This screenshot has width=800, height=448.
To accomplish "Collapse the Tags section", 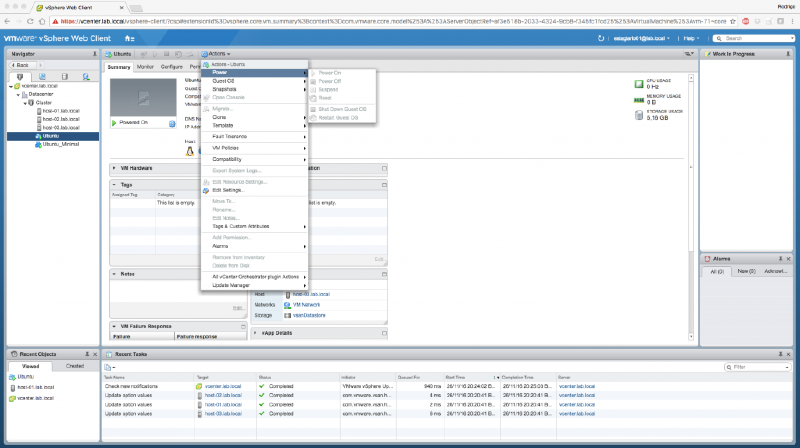I will (x=114, y=185).
